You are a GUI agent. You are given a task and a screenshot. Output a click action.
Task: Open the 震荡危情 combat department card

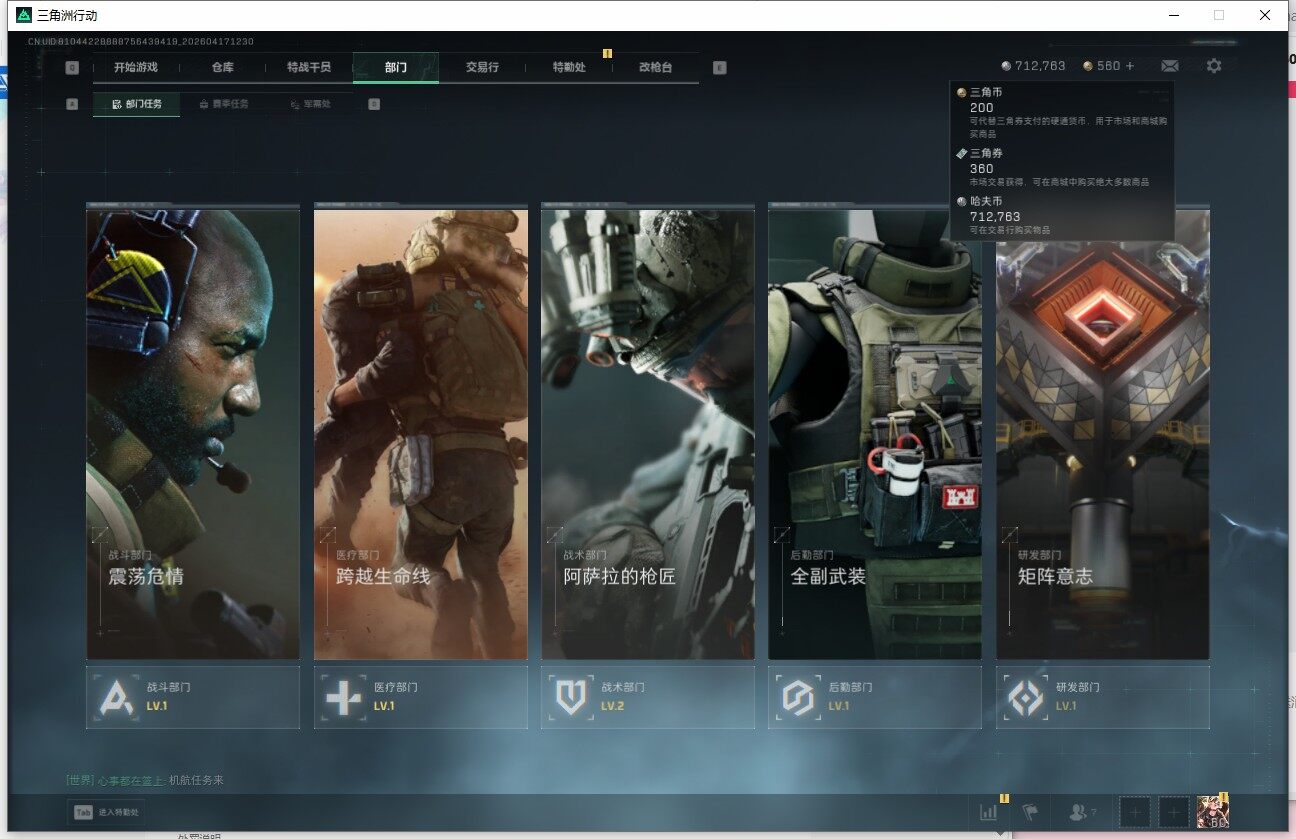pyautogui.click(x=193, y=434)
